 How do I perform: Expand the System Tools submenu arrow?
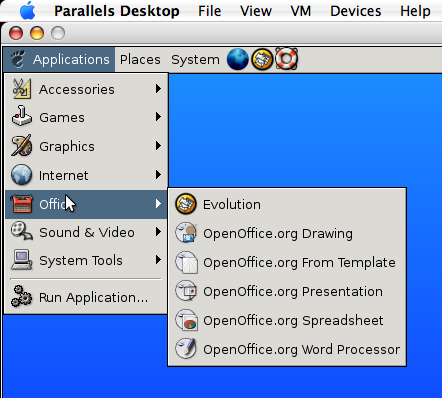pos(158,260)
